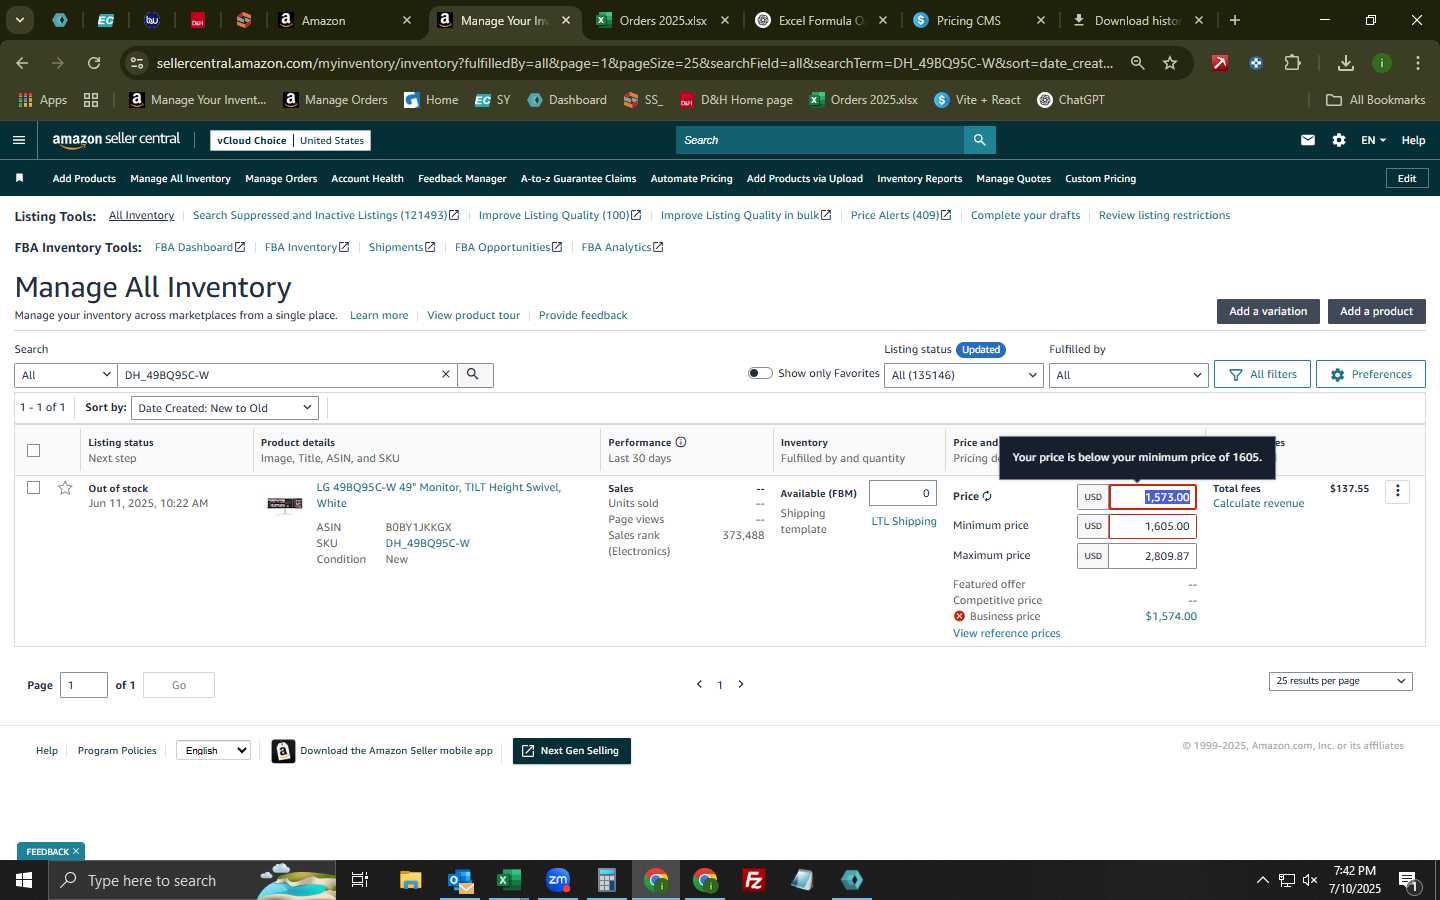Open the Windows Start menu
The width and height of the screenshot is (1440, 900).
[x=24, y=880]
